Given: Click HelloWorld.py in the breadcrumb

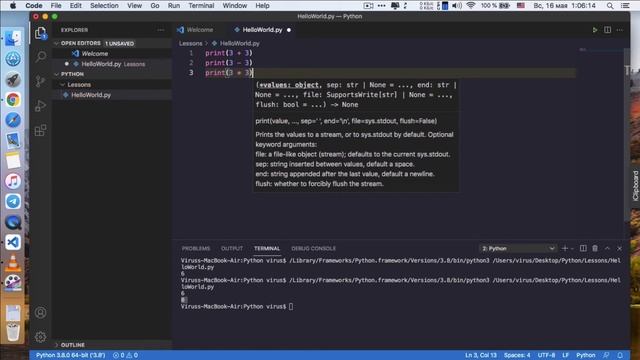Looking at the screenshot, I should click(240, 43).
